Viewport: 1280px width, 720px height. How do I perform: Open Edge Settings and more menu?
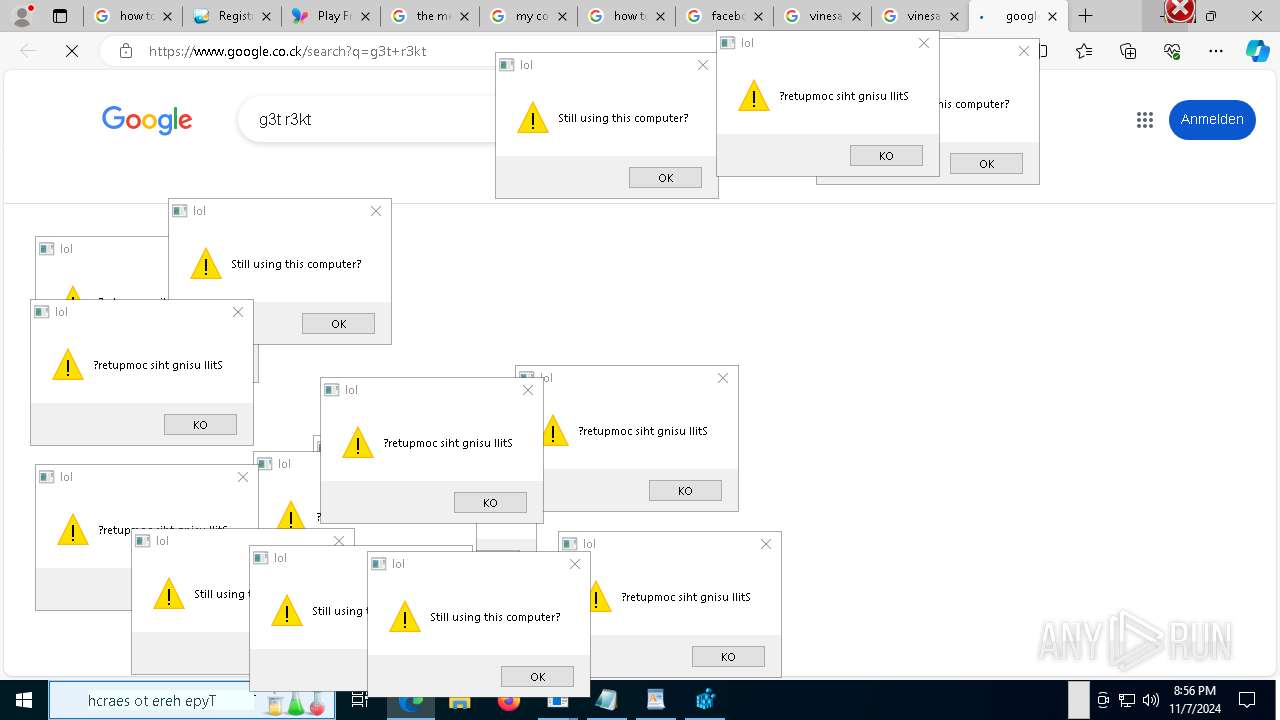pyautogui.click(x=1216, y=51)
